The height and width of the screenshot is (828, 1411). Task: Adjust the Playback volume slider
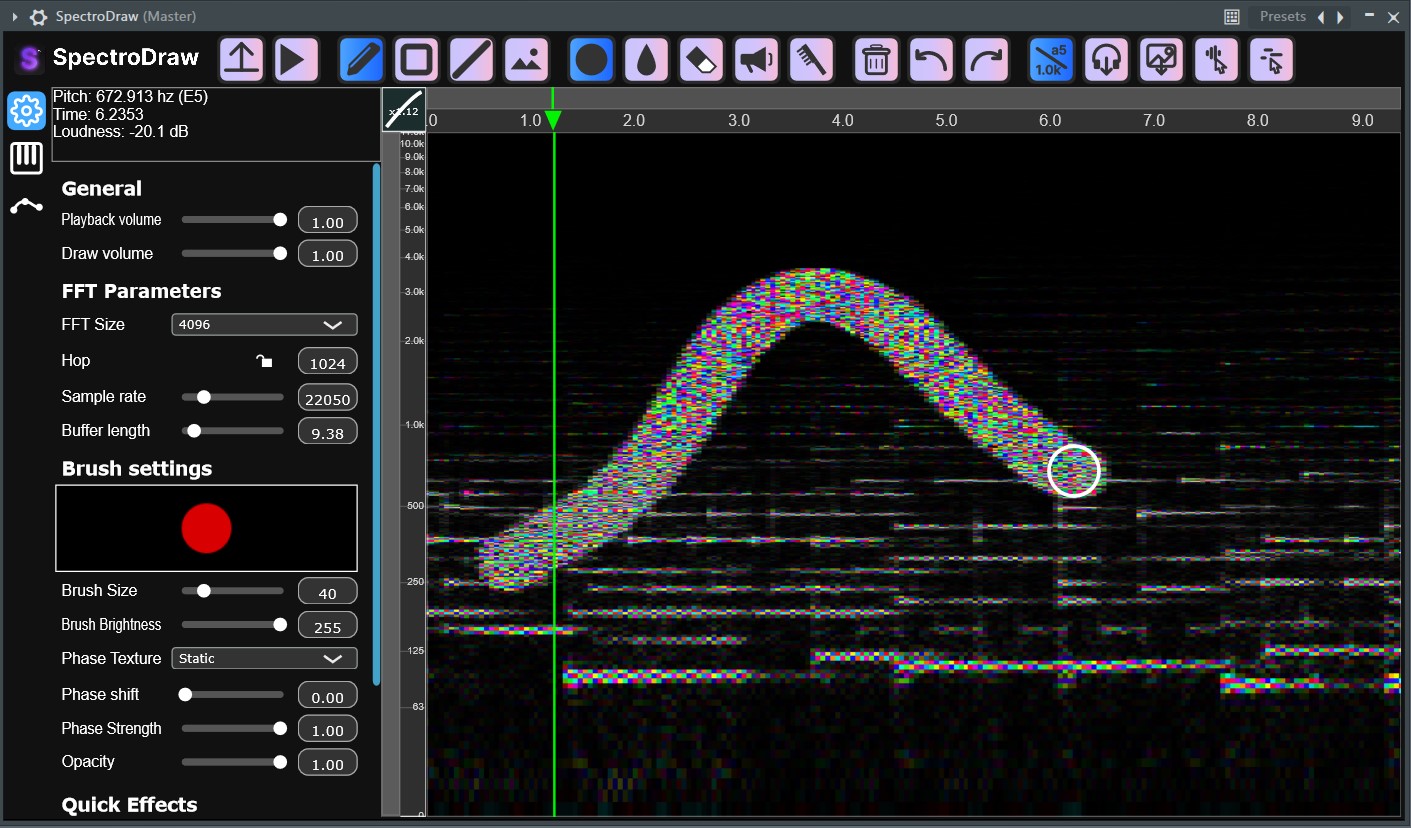[x=233, y=220]
